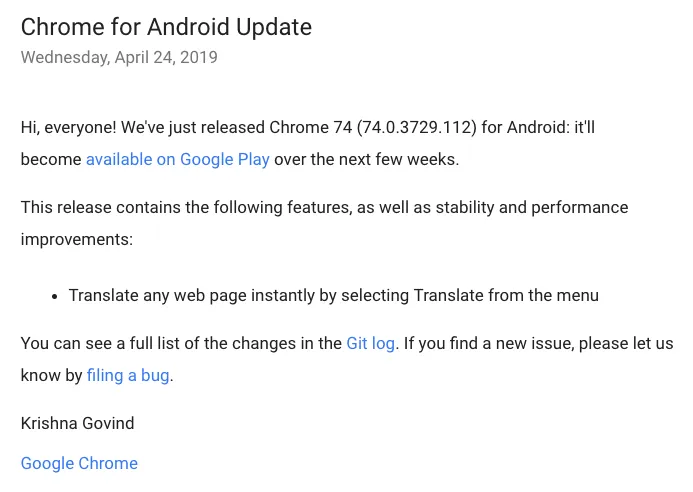Click the 'over the next few weeks' text

[x=366, y=160]
